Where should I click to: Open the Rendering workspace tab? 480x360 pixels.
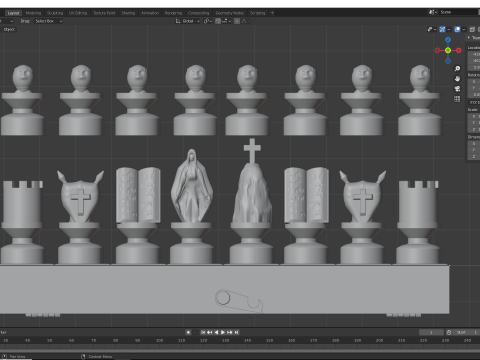pos(173,13)
